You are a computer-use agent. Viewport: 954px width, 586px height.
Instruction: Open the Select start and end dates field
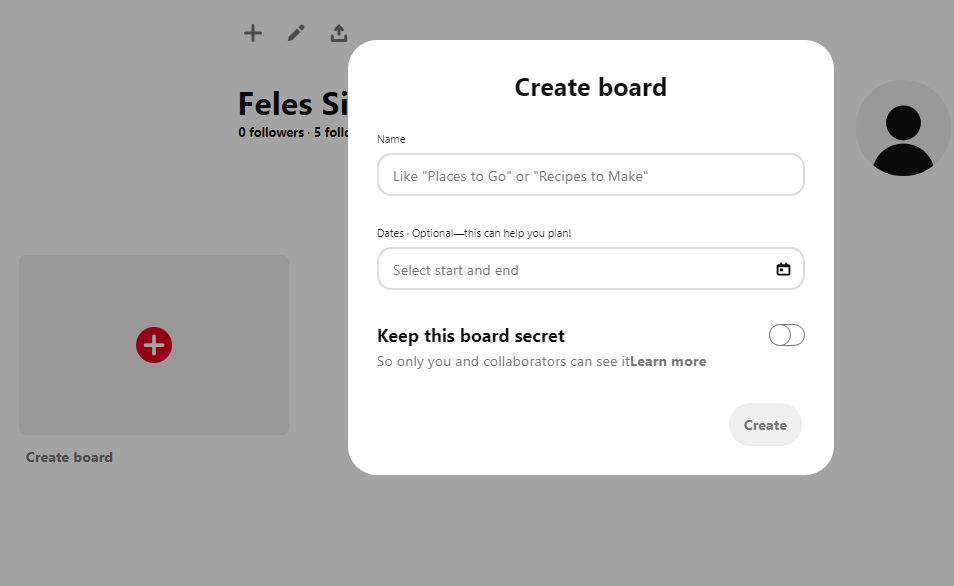[x=591, y=268]
